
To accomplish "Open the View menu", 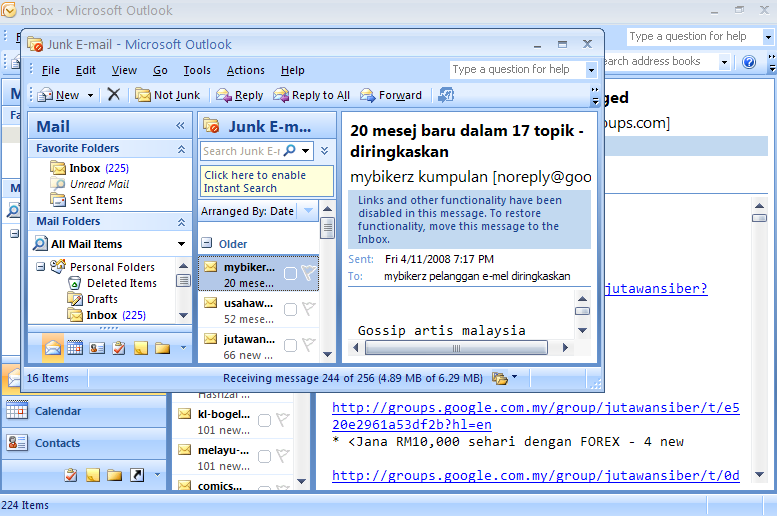I will [x=124, y=70].
